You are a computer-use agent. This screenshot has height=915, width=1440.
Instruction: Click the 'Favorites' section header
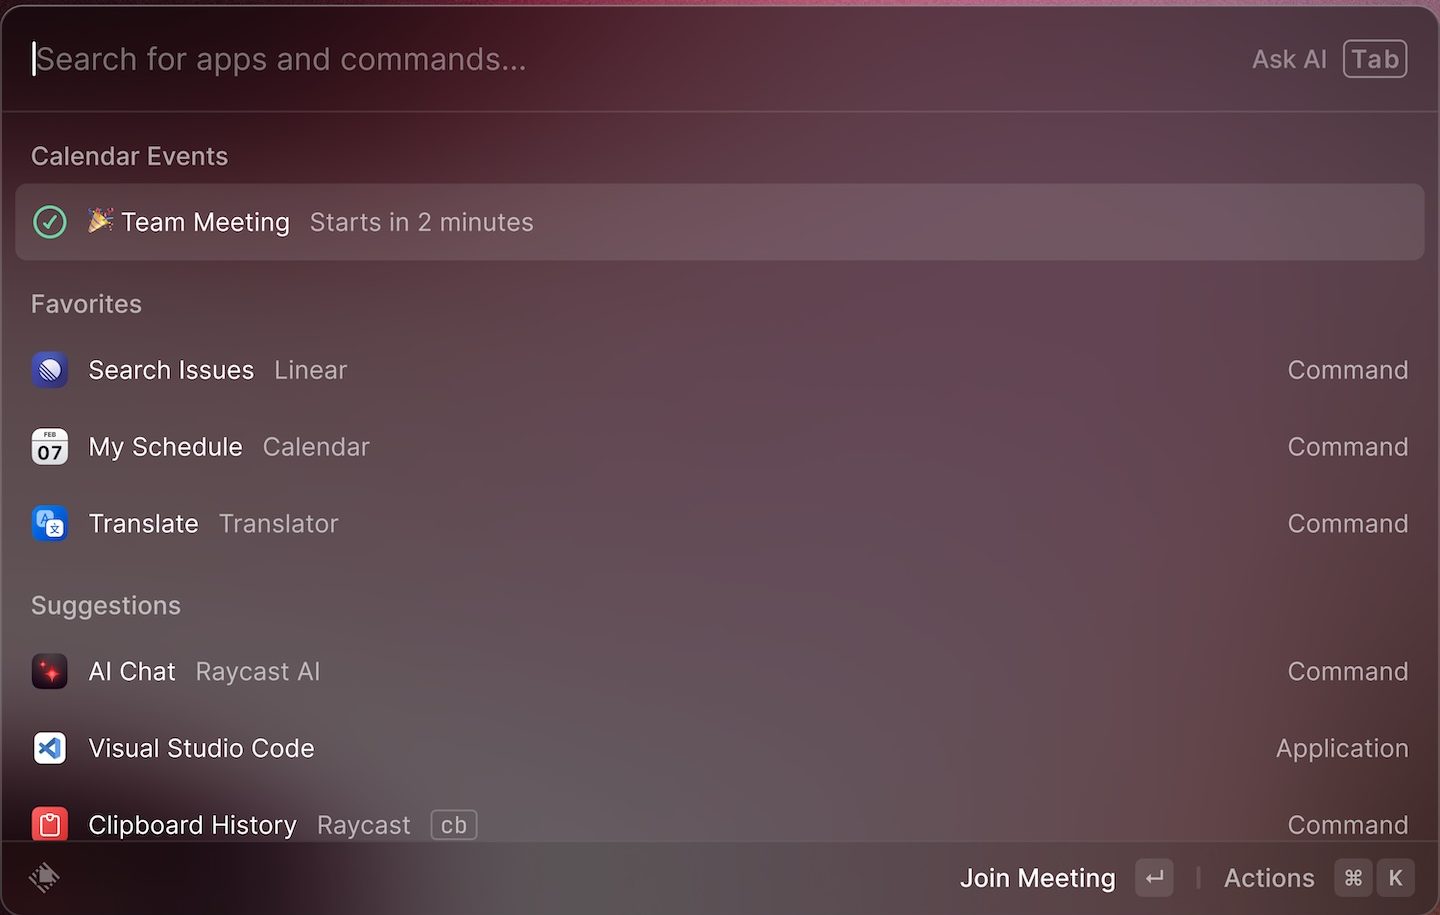tap(87, 304)
